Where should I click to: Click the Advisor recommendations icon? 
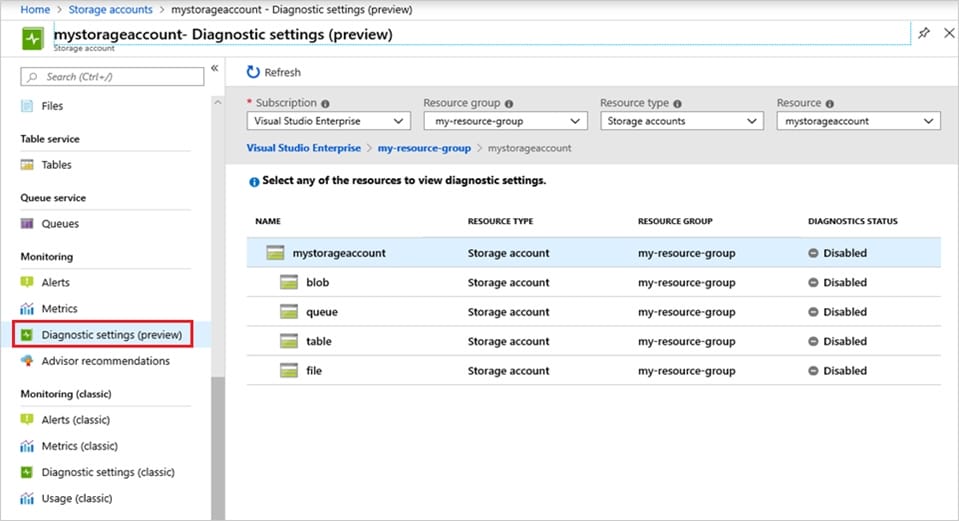pos(27,361)
